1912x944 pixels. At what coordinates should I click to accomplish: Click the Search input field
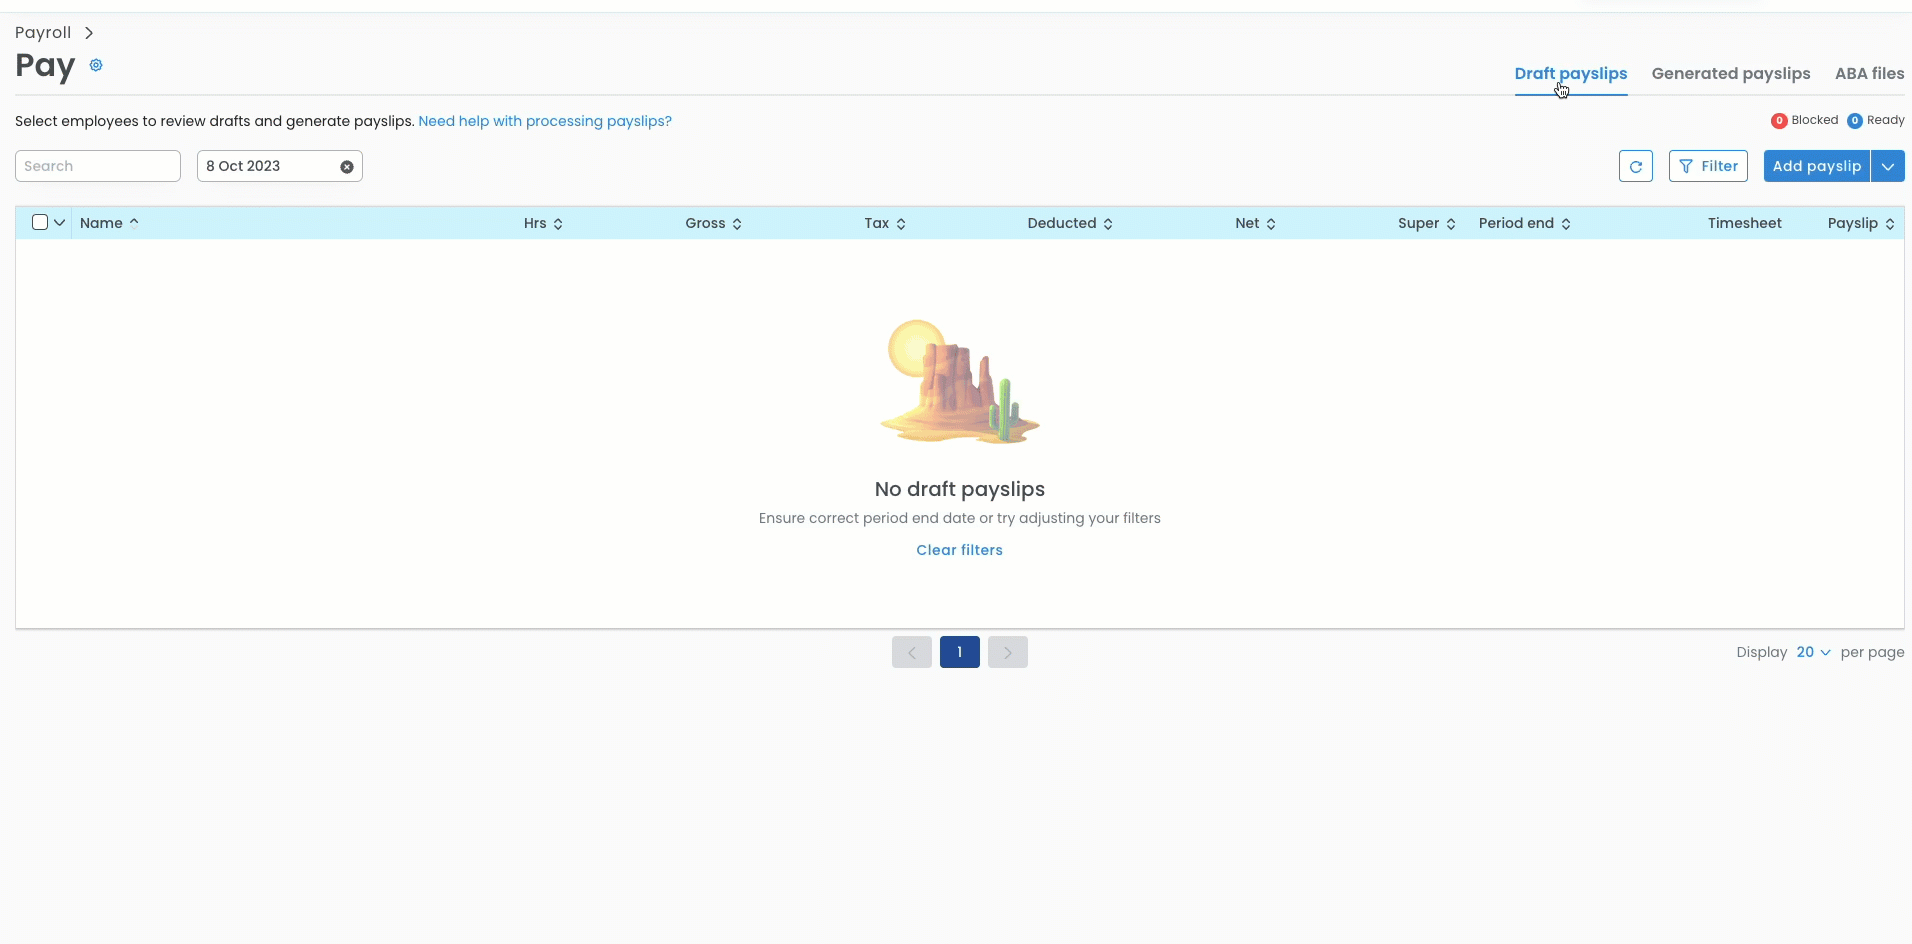[98, 166]
